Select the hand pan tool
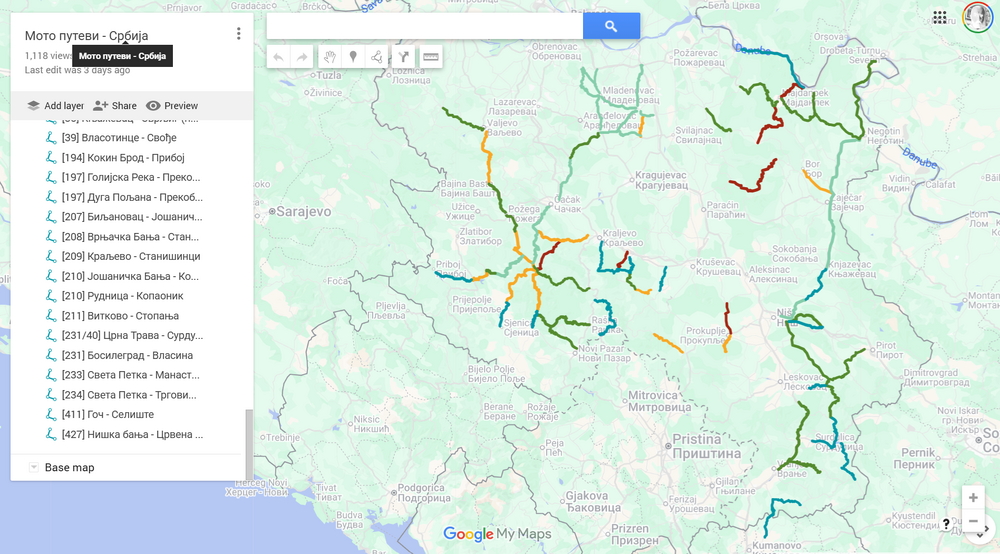 tap(329, 57)
